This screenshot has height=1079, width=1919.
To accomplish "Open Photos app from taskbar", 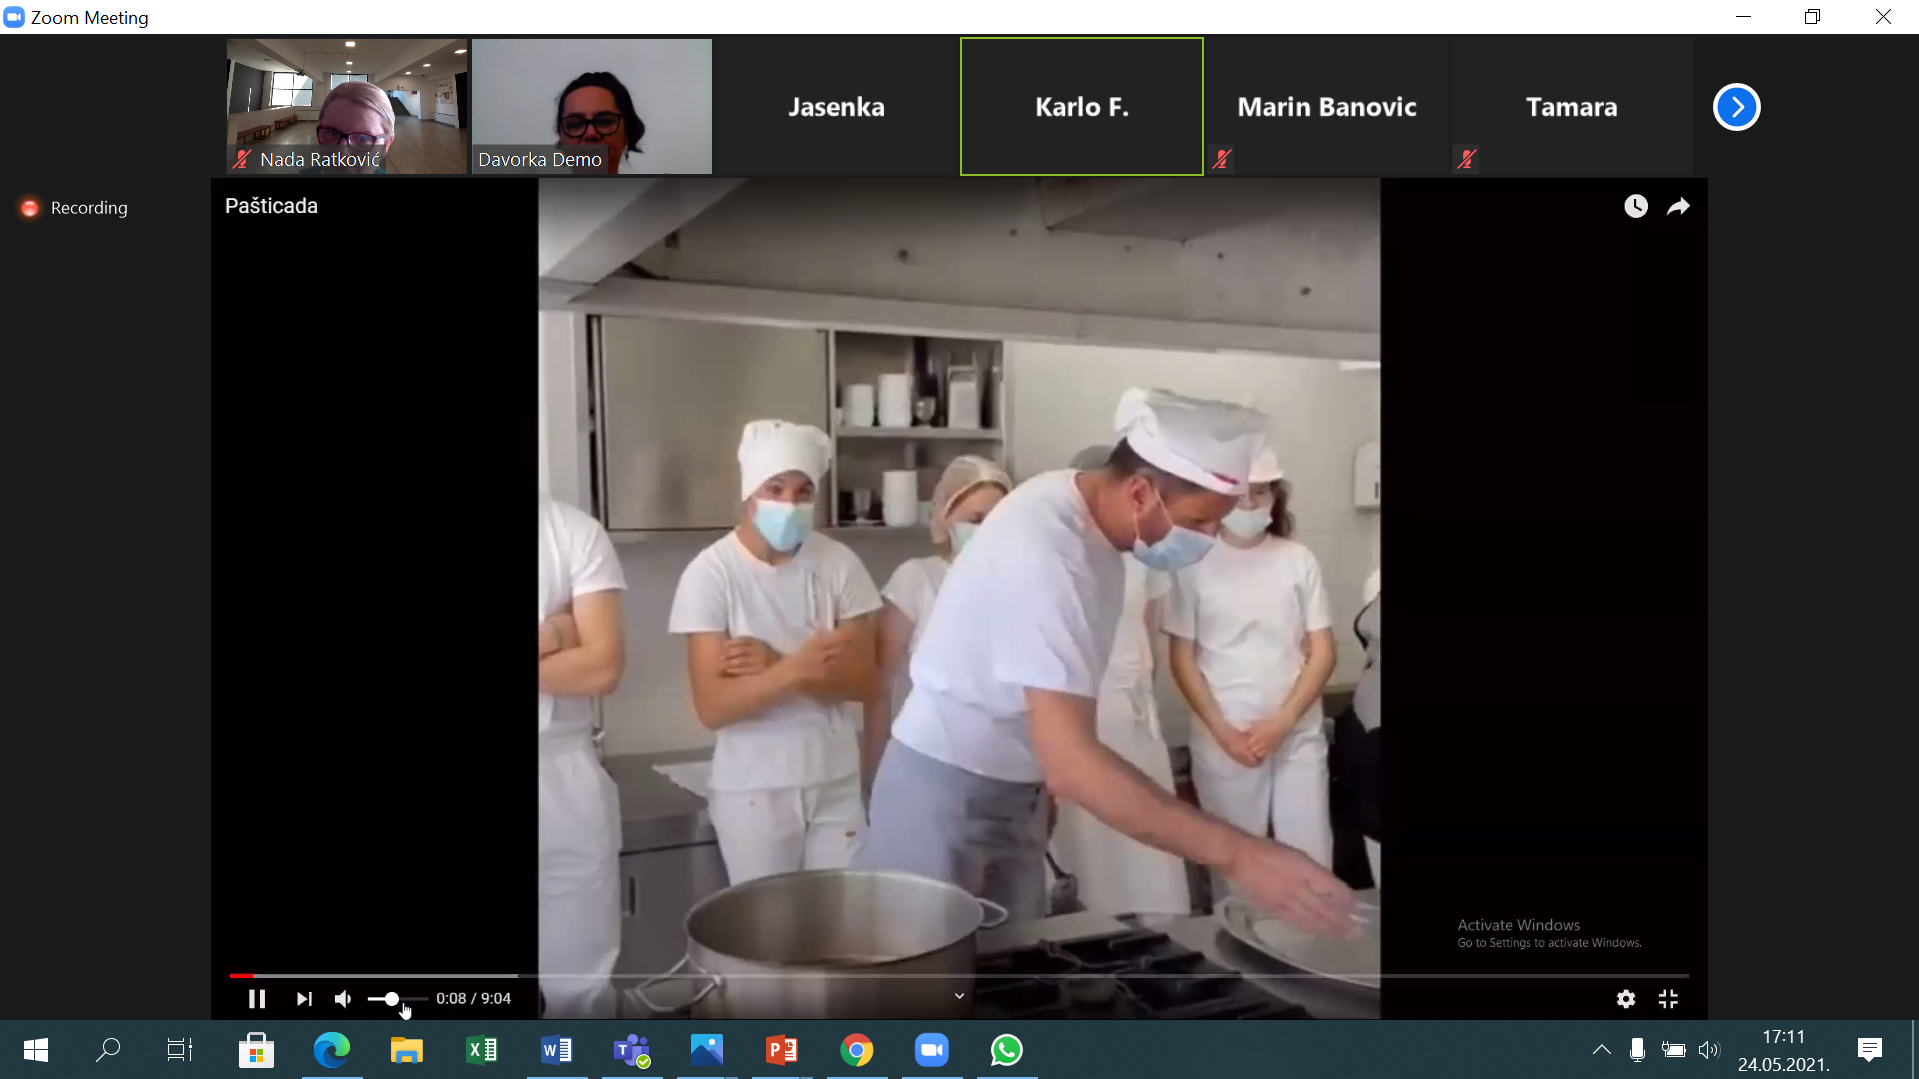I will 706,1050.
